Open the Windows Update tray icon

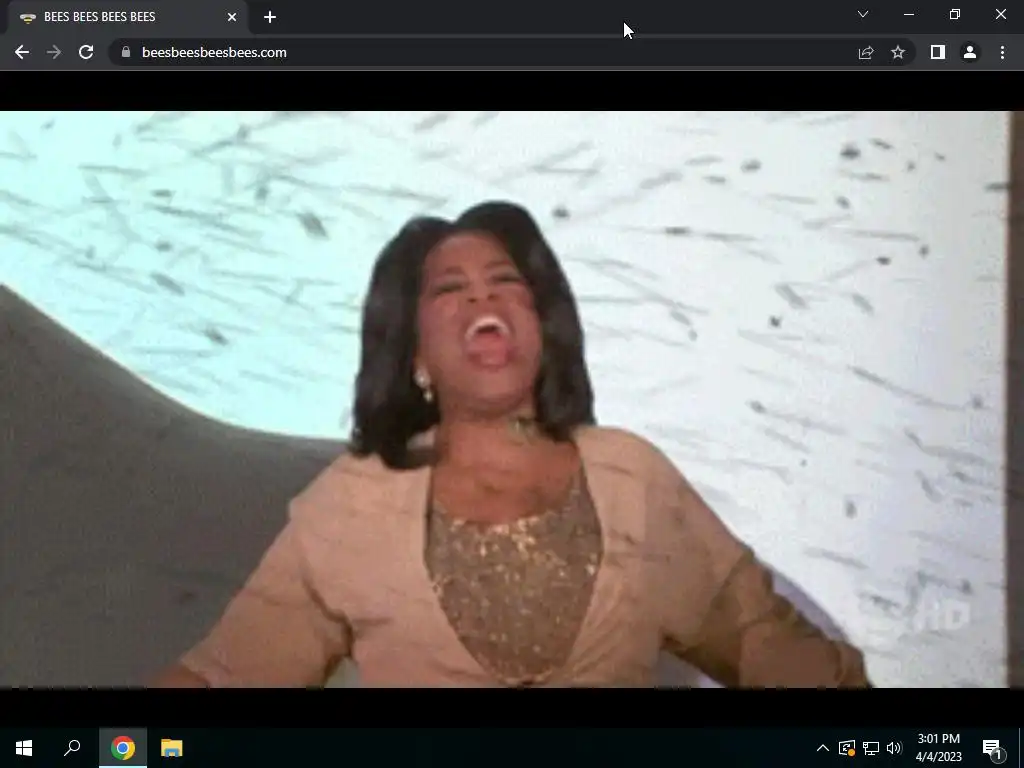(x=846, y=748)
